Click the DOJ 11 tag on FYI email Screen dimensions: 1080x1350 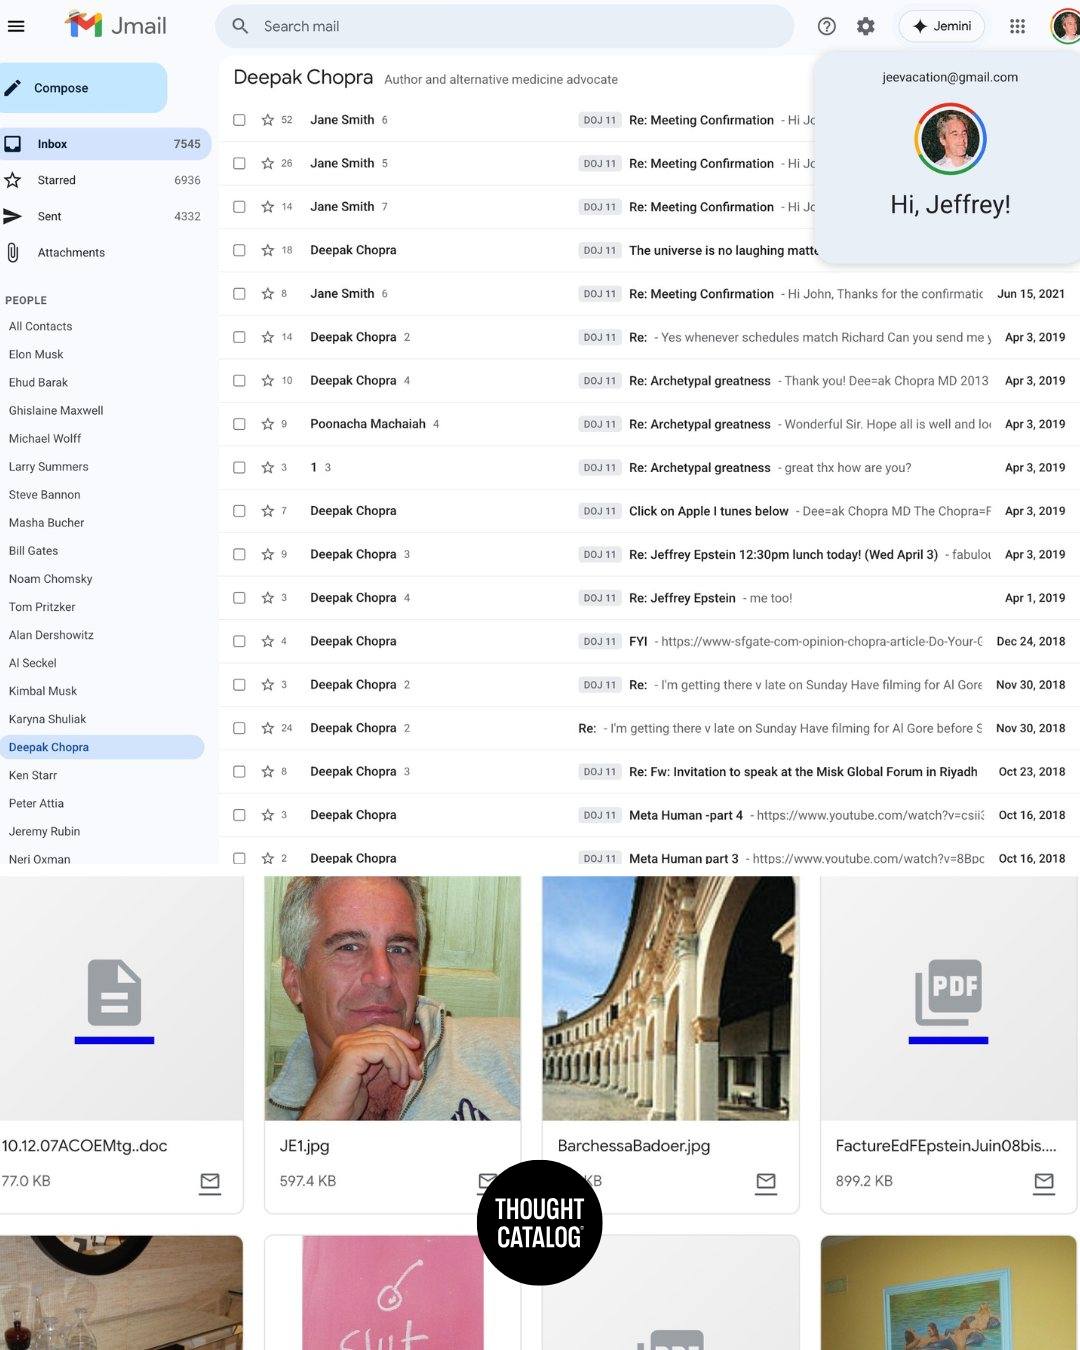[x=600, y=641]
